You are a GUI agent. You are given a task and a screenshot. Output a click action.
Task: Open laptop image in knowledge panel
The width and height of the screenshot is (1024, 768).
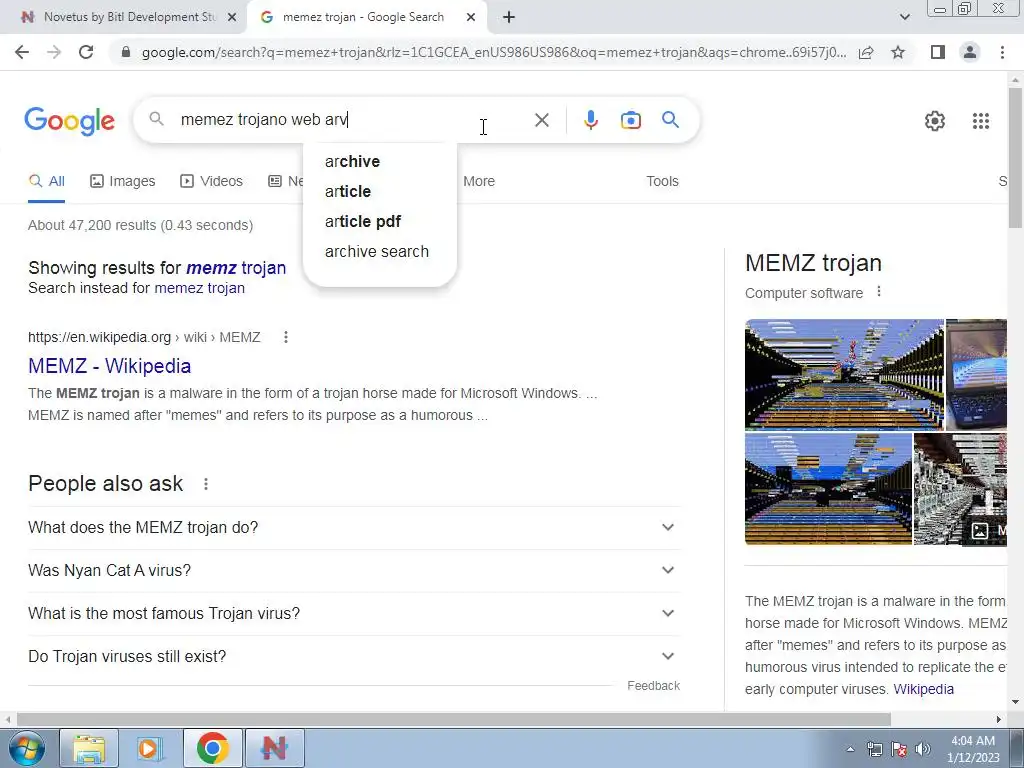click(x=976, y=374)
